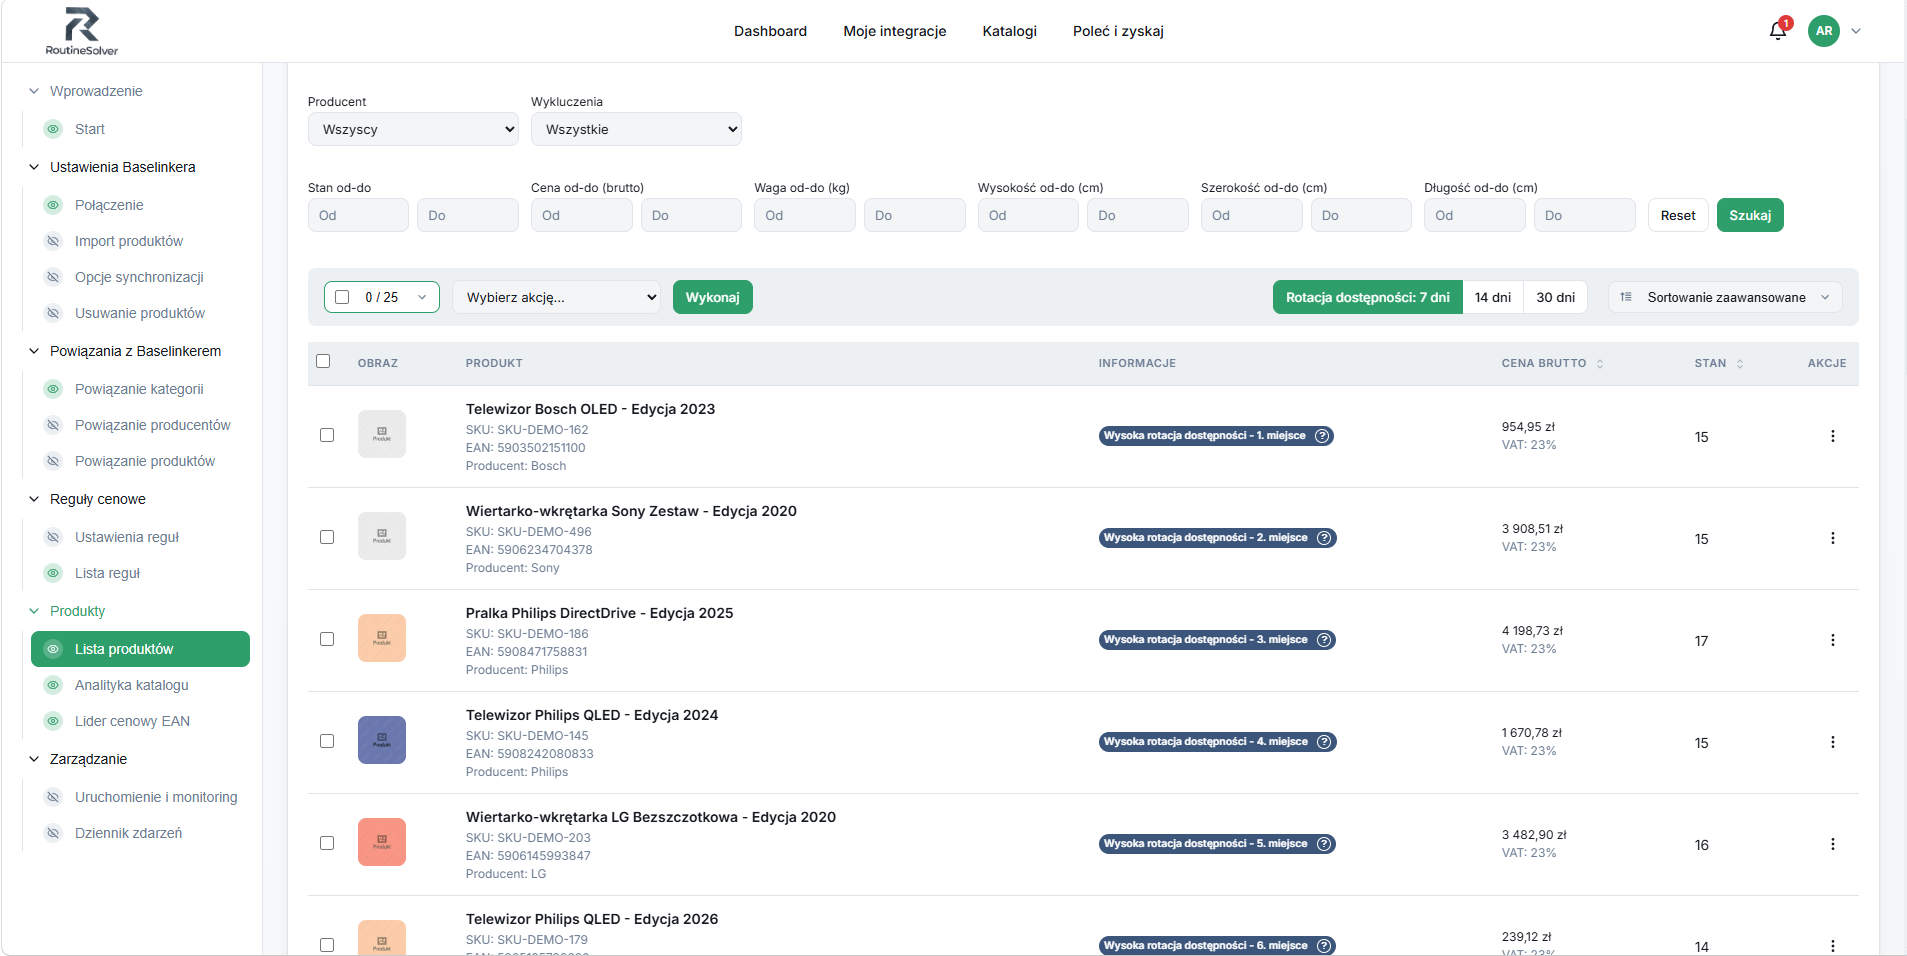Open the Wybierz akcję dropdown

(556, 297)
